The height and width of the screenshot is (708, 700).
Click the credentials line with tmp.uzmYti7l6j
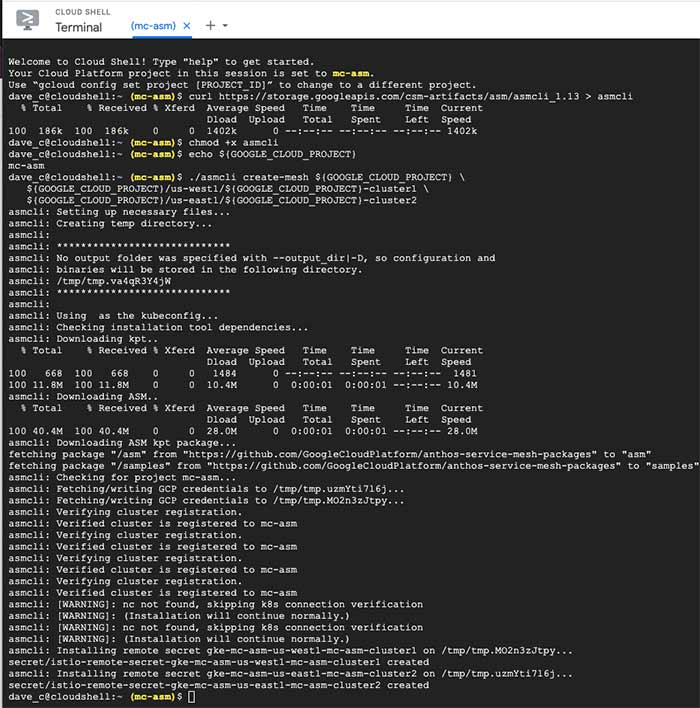tap(206, 489)
